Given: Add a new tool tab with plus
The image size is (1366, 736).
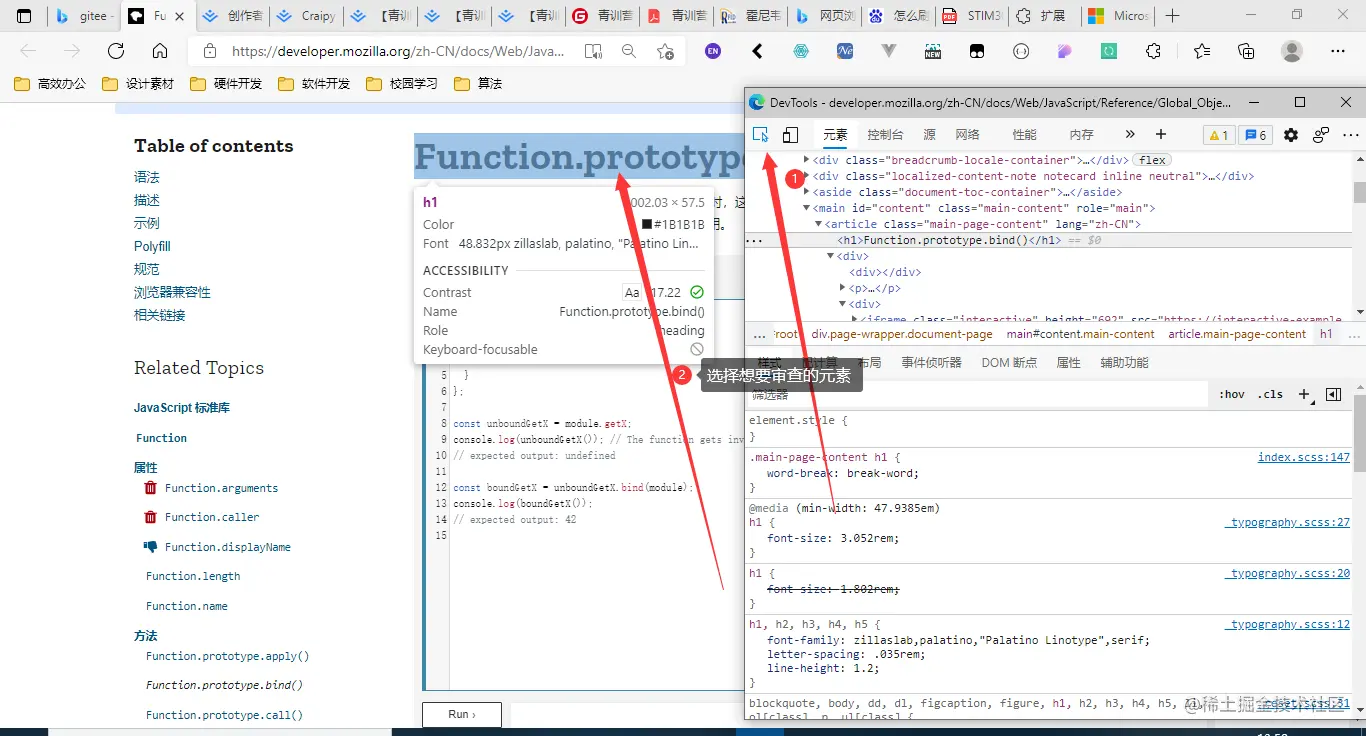Looking at the screenshot, I should pos(1161,134).
